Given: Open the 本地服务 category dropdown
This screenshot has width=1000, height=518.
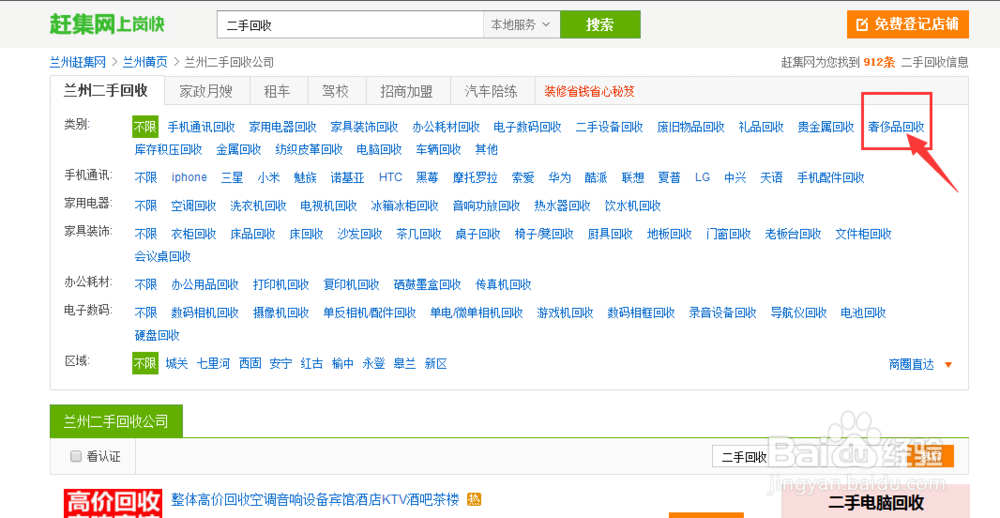Looking at the screenshot, I should point(521,25).
